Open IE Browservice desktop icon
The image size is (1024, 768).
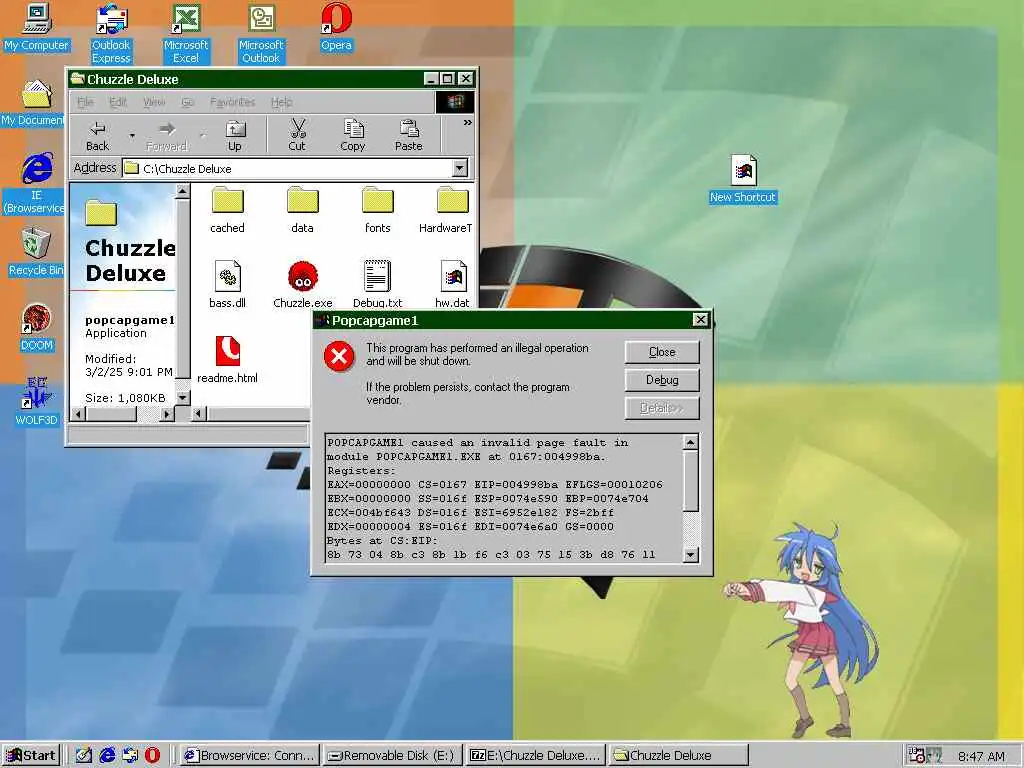[35, 184]
